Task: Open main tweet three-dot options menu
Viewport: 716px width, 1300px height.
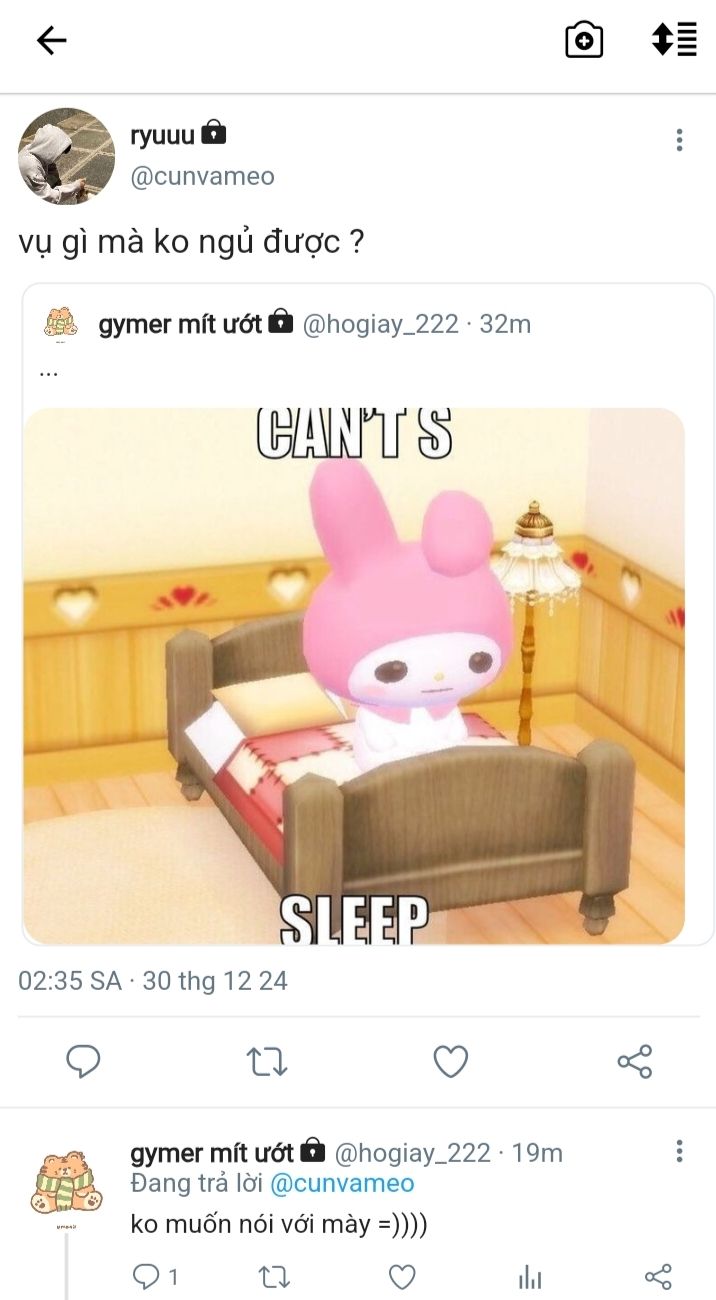Action: [679, 140]
